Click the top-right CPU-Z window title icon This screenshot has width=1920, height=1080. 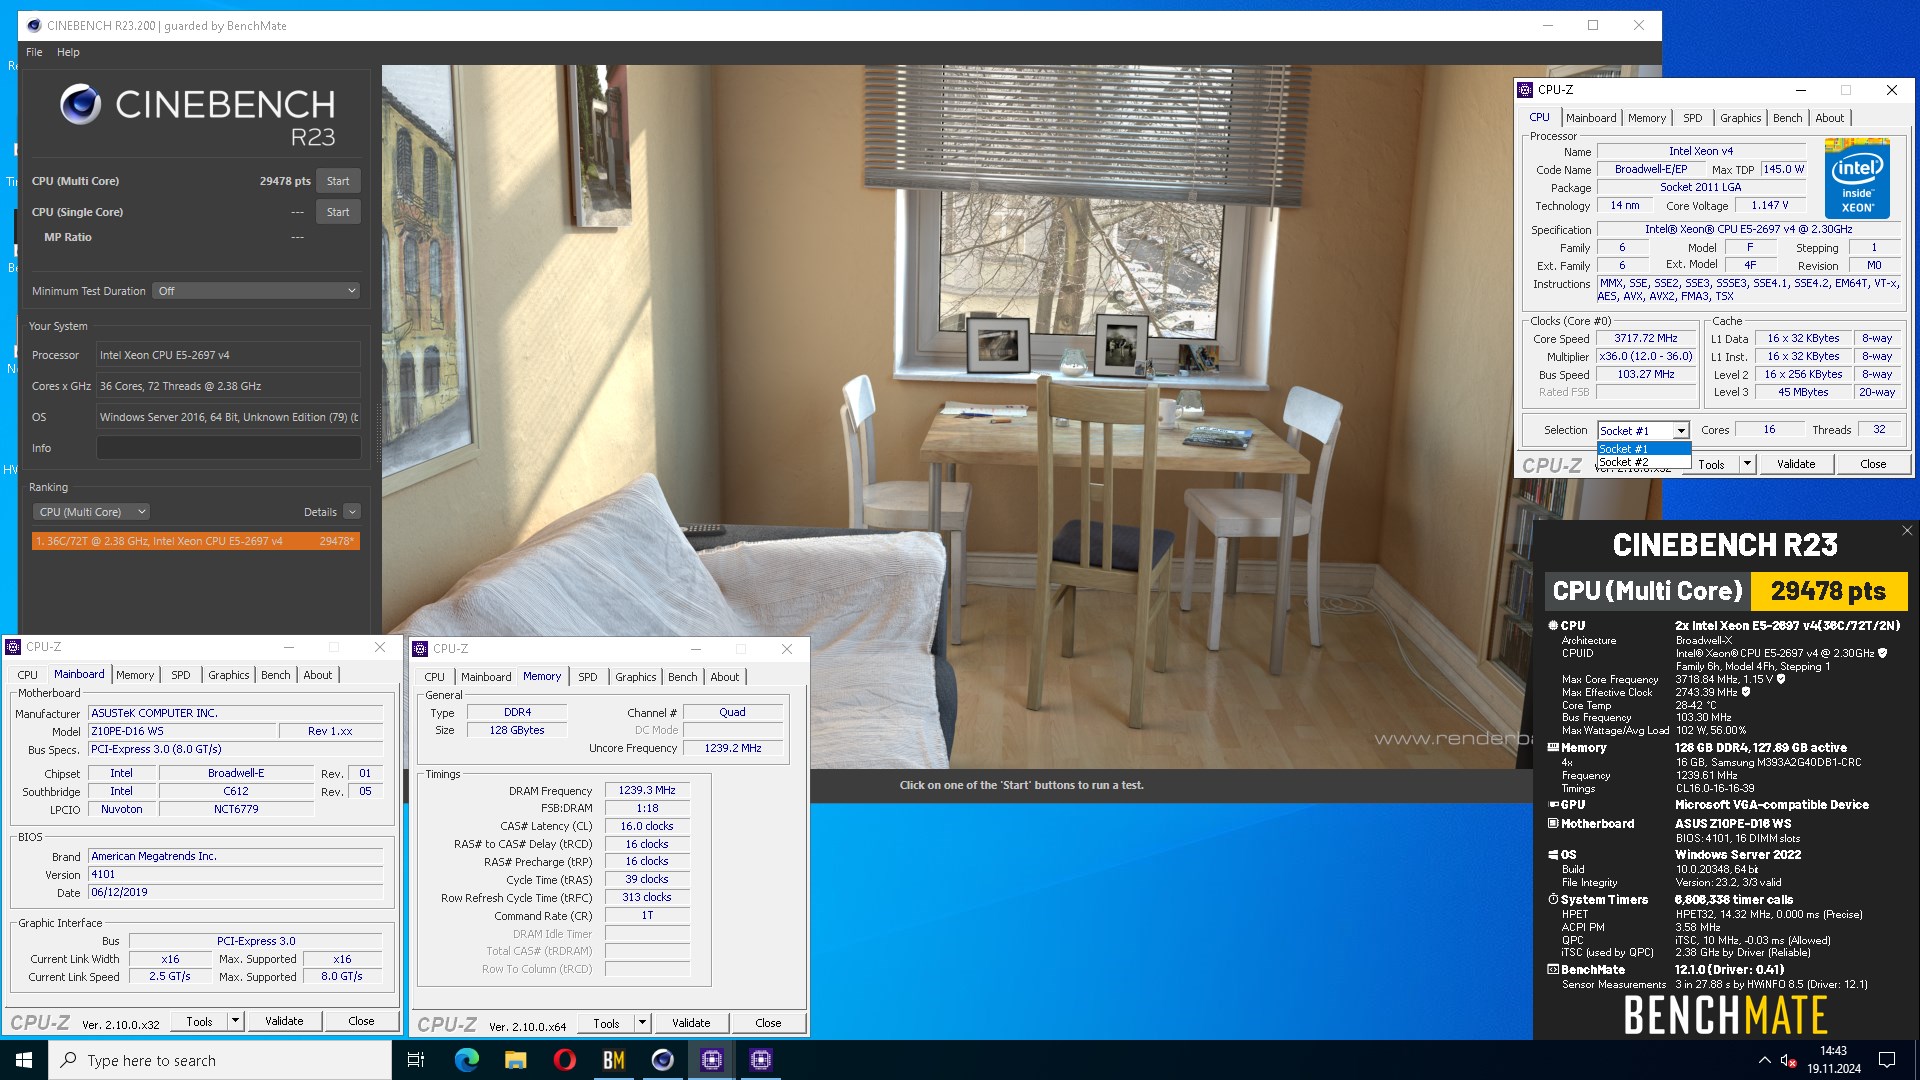click(1525, 90)
